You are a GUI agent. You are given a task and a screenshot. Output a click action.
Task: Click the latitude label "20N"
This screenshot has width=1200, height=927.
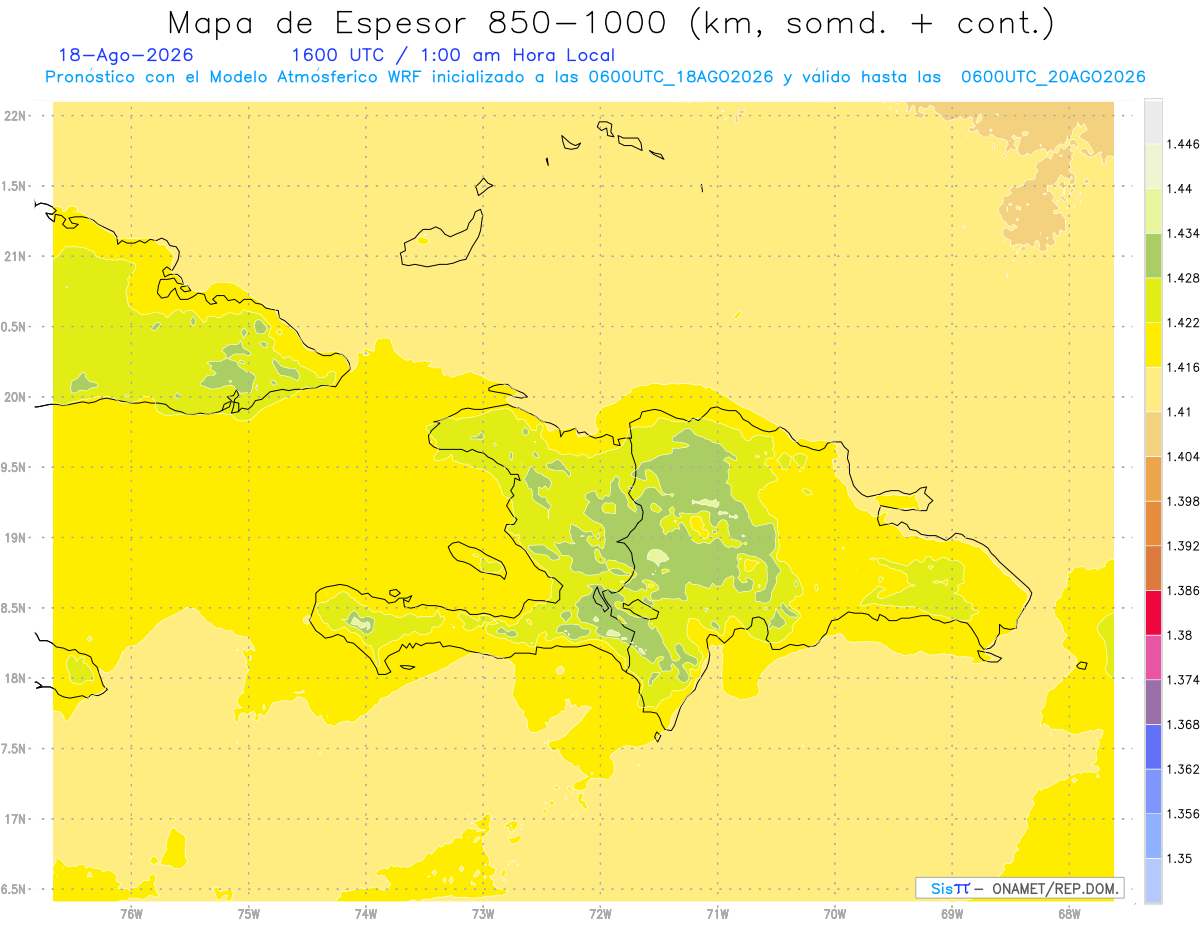pos(16,397)
